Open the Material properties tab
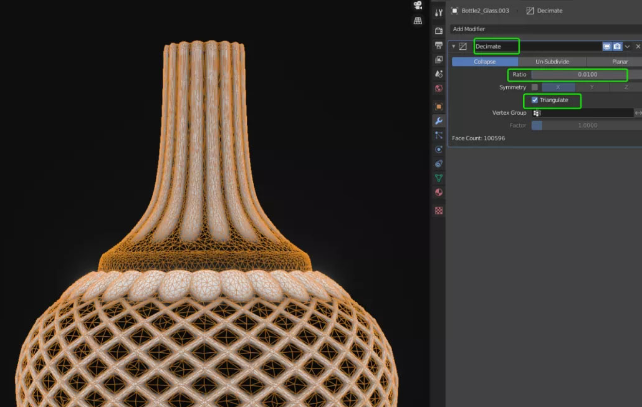This screenshot has height=407, width=642. pos(439,192)
